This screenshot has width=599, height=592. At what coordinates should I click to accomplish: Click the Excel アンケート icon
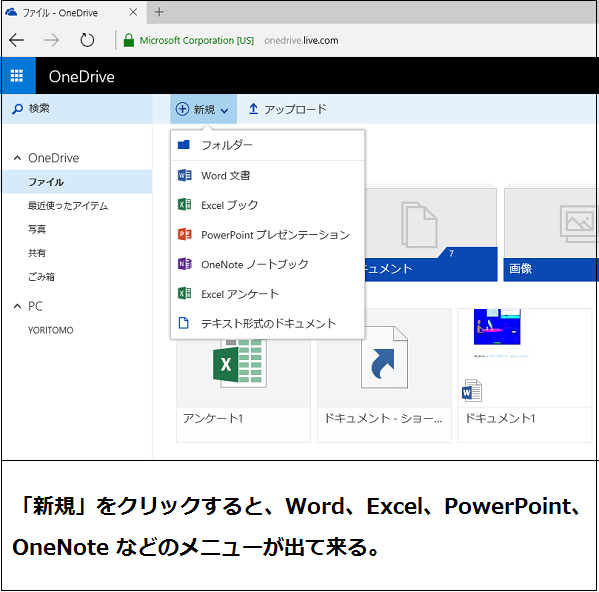point(185,294)
